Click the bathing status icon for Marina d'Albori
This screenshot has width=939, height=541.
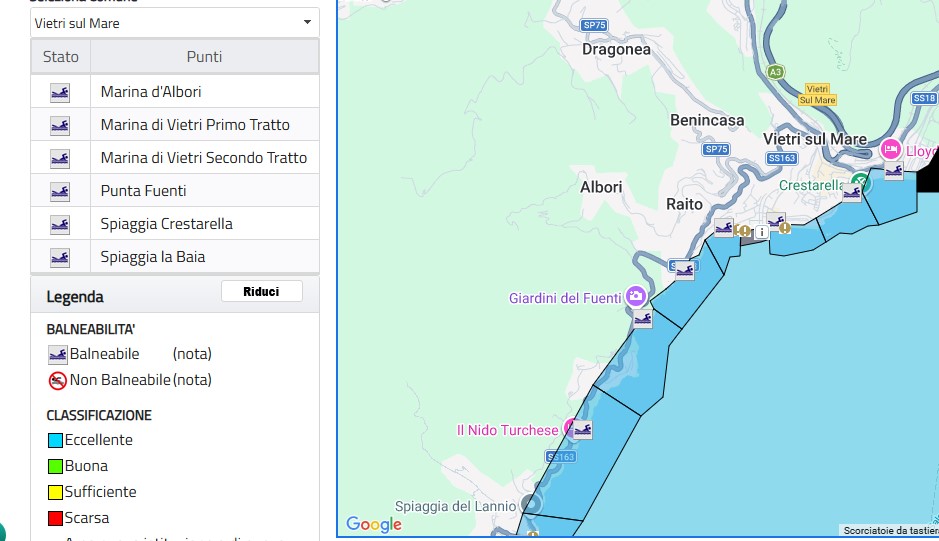pos(60,92)
